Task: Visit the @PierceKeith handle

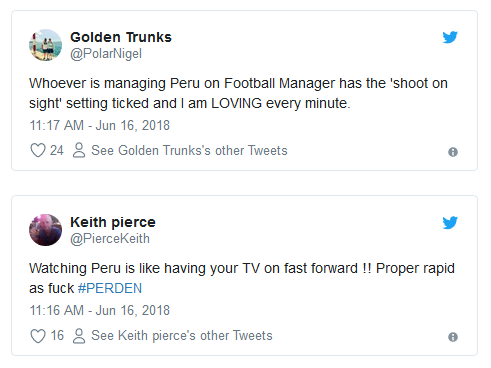Action: pos(110,239)
